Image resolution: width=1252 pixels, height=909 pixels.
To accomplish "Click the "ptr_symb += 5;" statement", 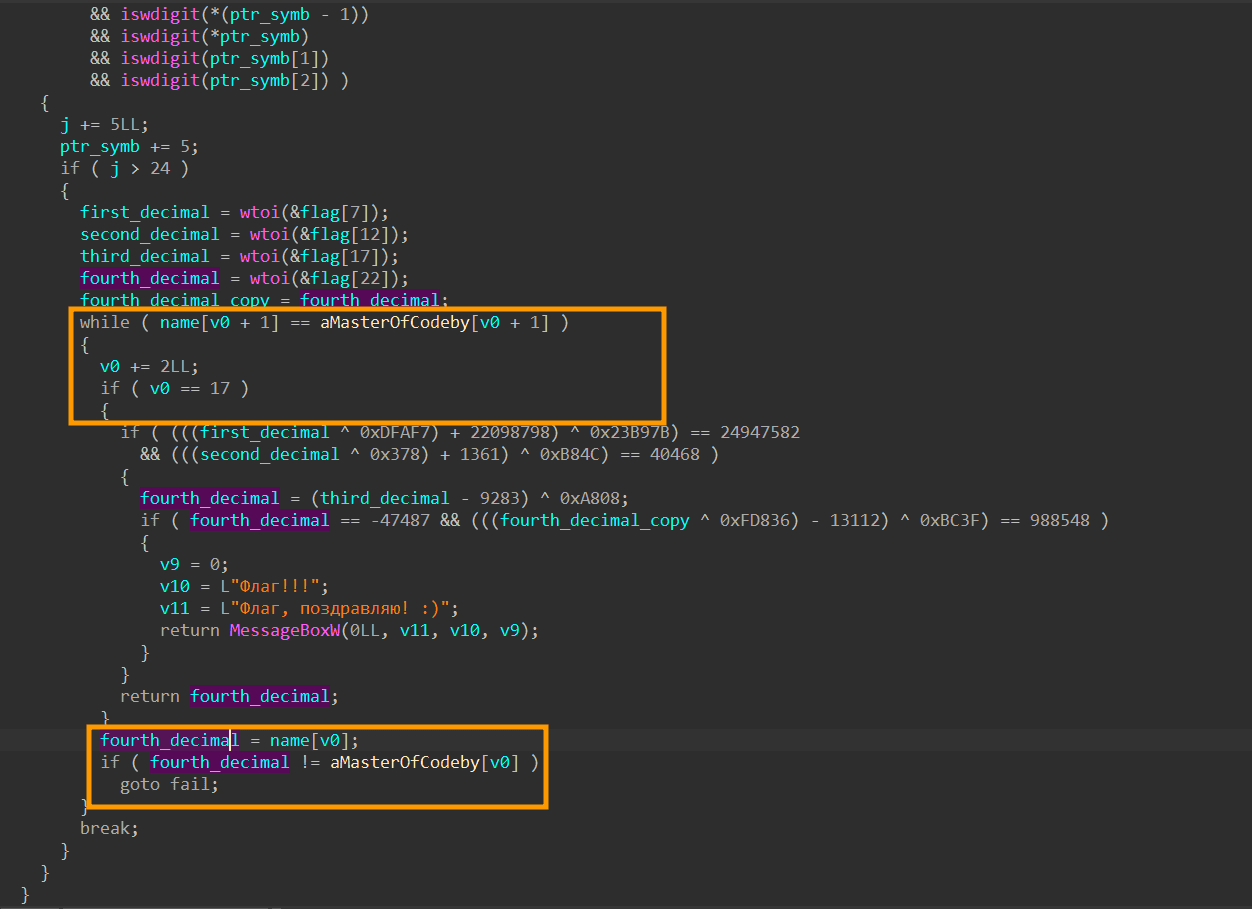I will (129, 146).
